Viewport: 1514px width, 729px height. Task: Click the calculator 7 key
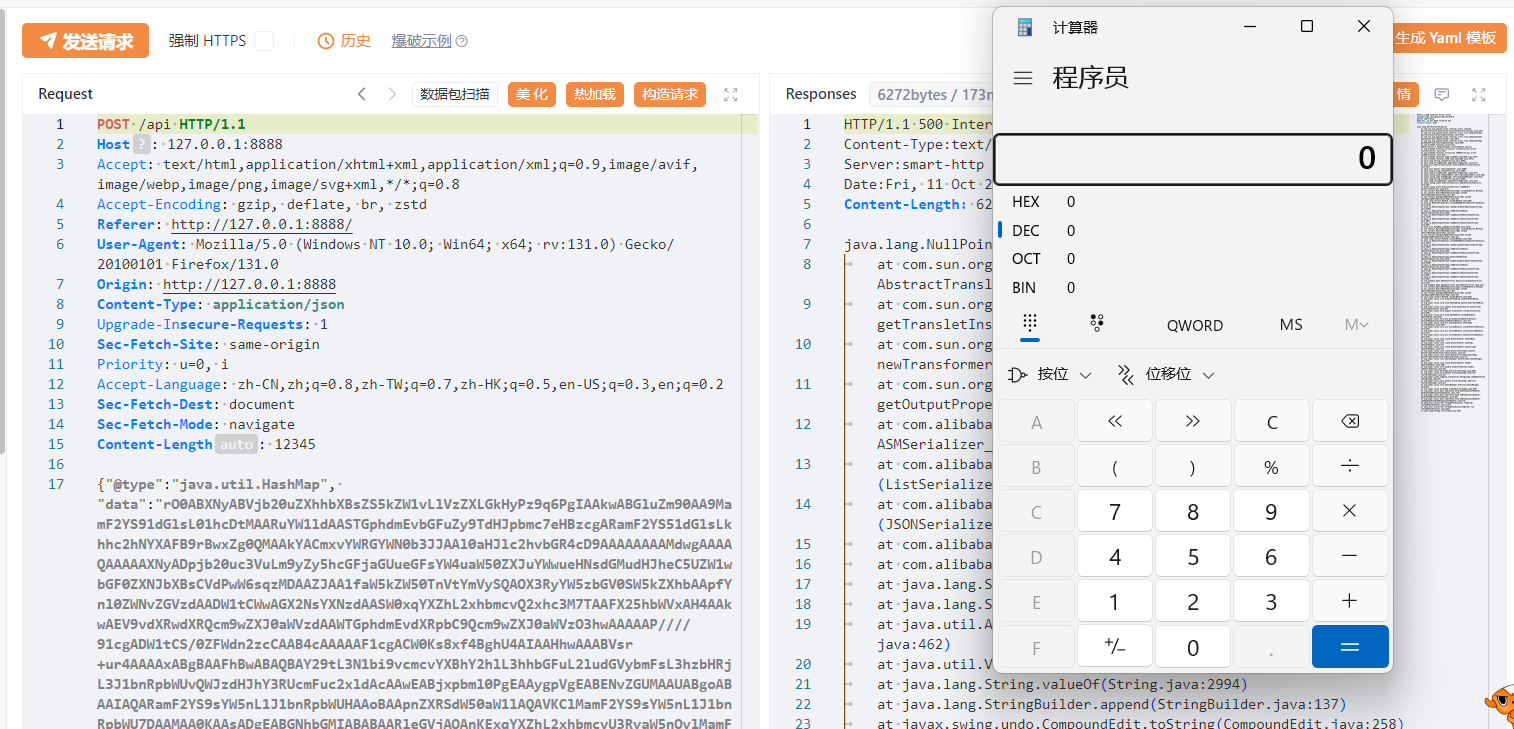point(1115,511)
